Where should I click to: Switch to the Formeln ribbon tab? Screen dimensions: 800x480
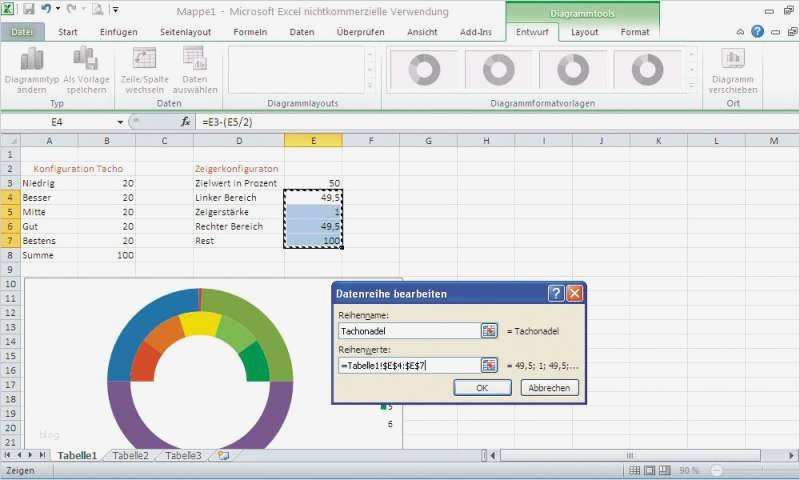pyautogui.click(x=251, y=32)
